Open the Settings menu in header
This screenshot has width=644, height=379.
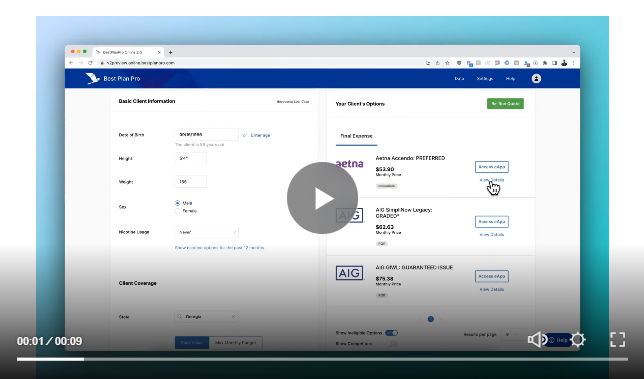tap(485, 78)
